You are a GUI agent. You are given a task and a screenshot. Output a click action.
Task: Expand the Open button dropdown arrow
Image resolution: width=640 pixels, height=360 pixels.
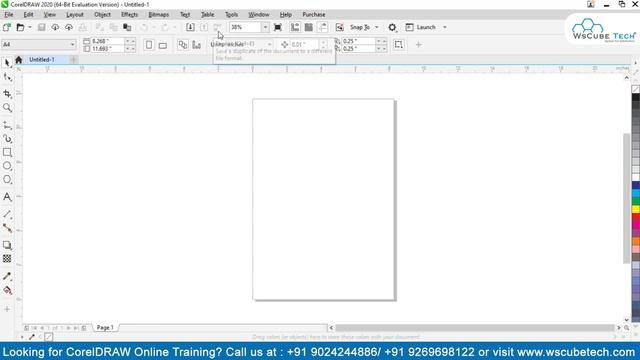click(x=30, y=27)
